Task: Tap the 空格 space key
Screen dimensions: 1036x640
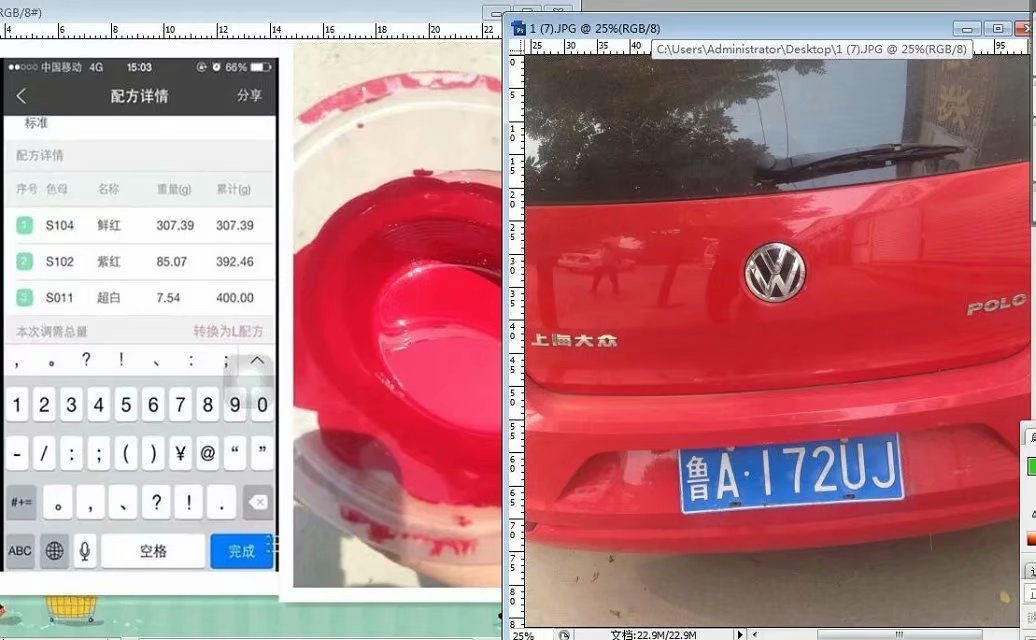Action: [153, 551]
